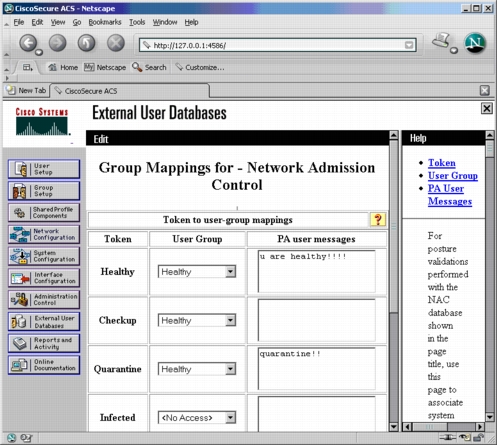The image size is (499, 447).
Task: Click the Checkup PA user message textbox
Action: 317,321
